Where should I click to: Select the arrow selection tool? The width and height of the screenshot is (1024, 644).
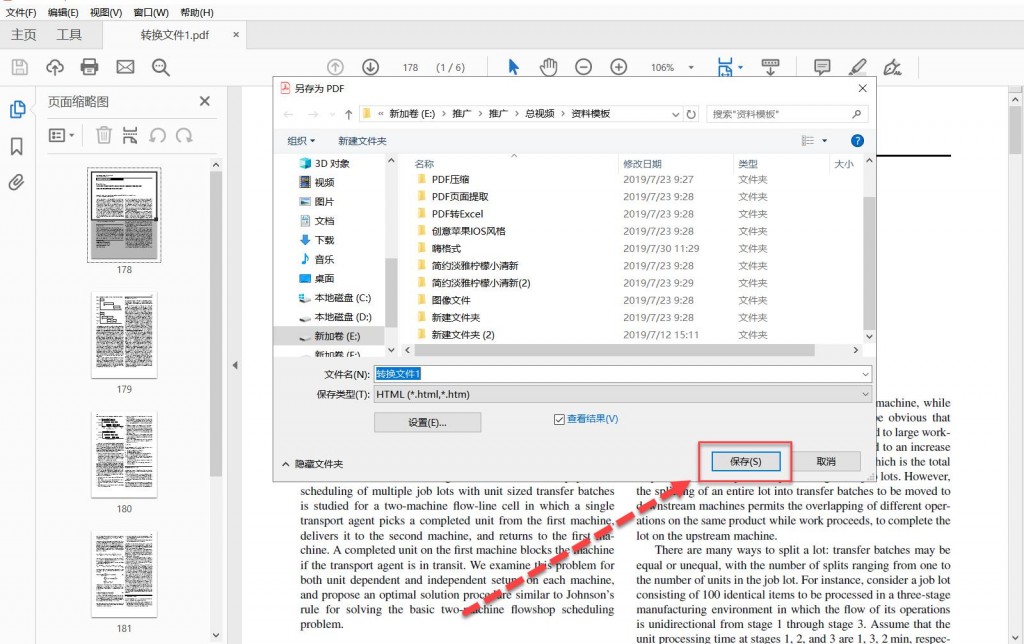click(x=513, y=67)
